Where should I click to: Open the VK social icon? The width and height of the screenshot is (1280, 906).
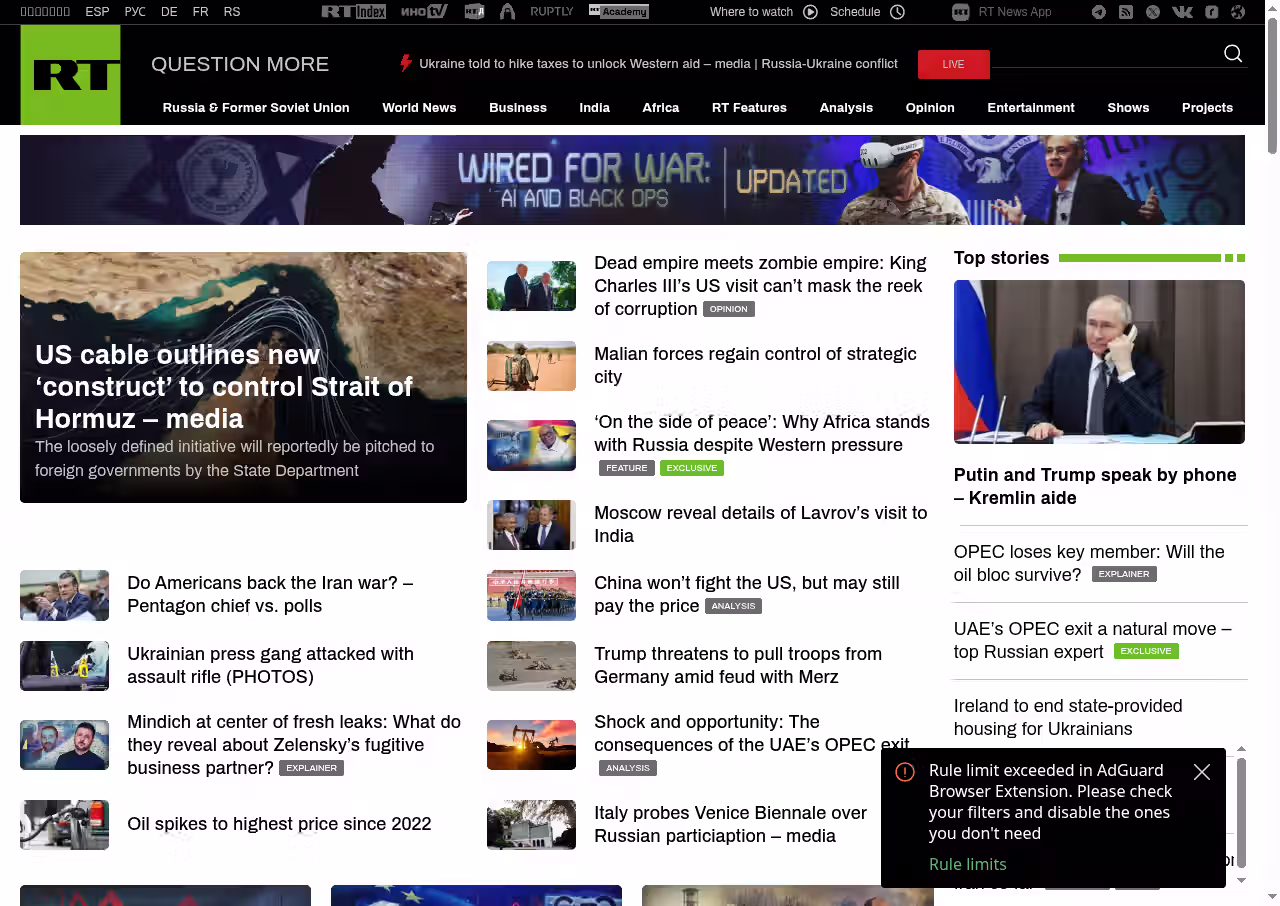pyautogui.click(x=1182, y=12)
